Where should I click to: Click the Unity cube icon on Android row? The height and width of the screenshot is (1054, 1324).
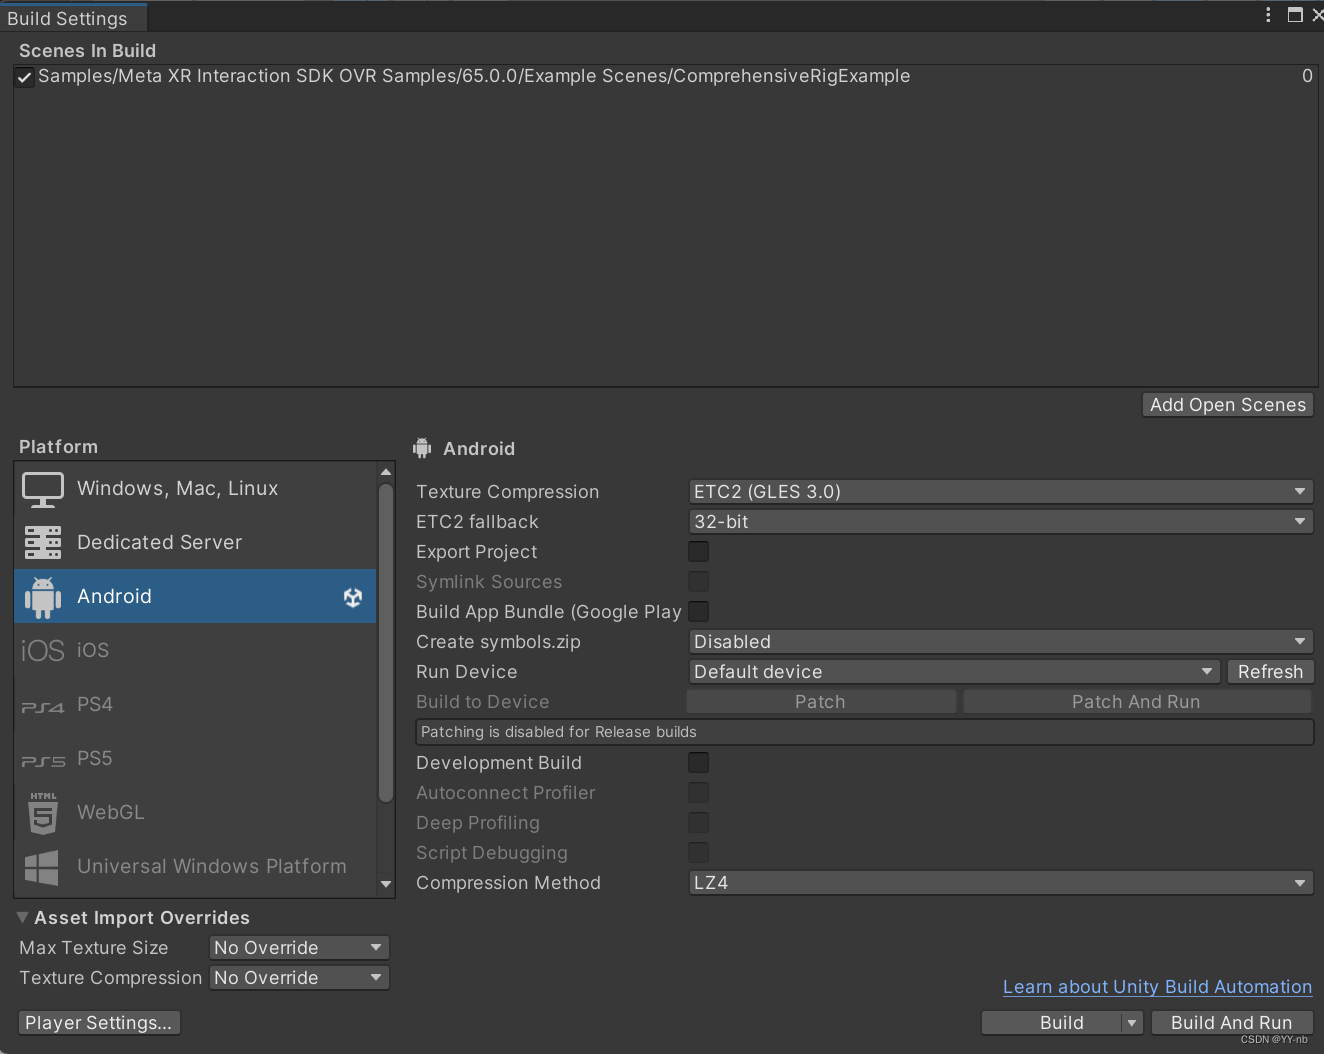point(352,596)
